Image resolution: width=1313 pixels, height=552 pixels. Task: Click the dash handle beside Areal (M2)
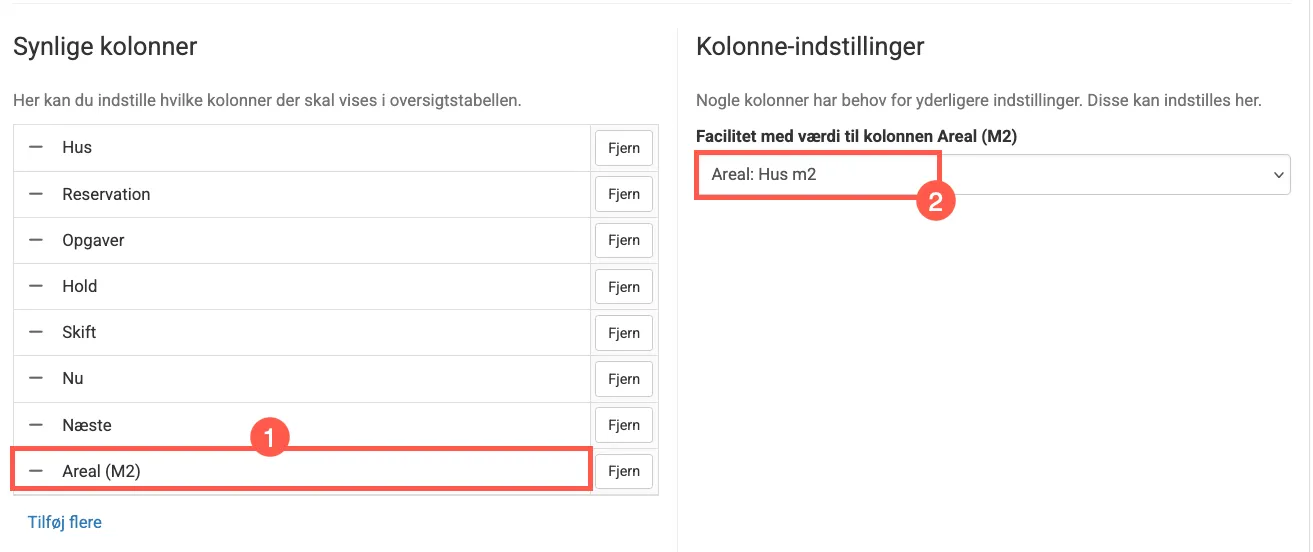(x=36, y=471)
